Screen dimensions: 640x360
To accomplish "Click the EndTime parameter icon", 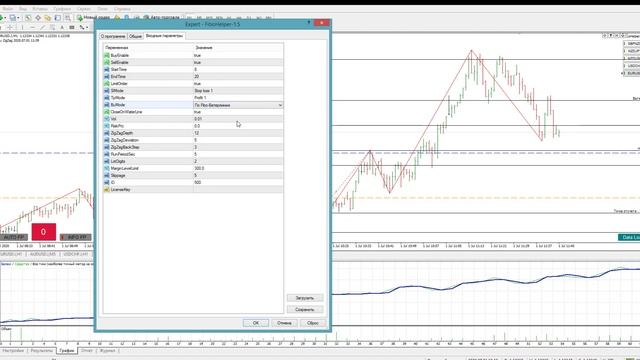I will pos(107,76).
